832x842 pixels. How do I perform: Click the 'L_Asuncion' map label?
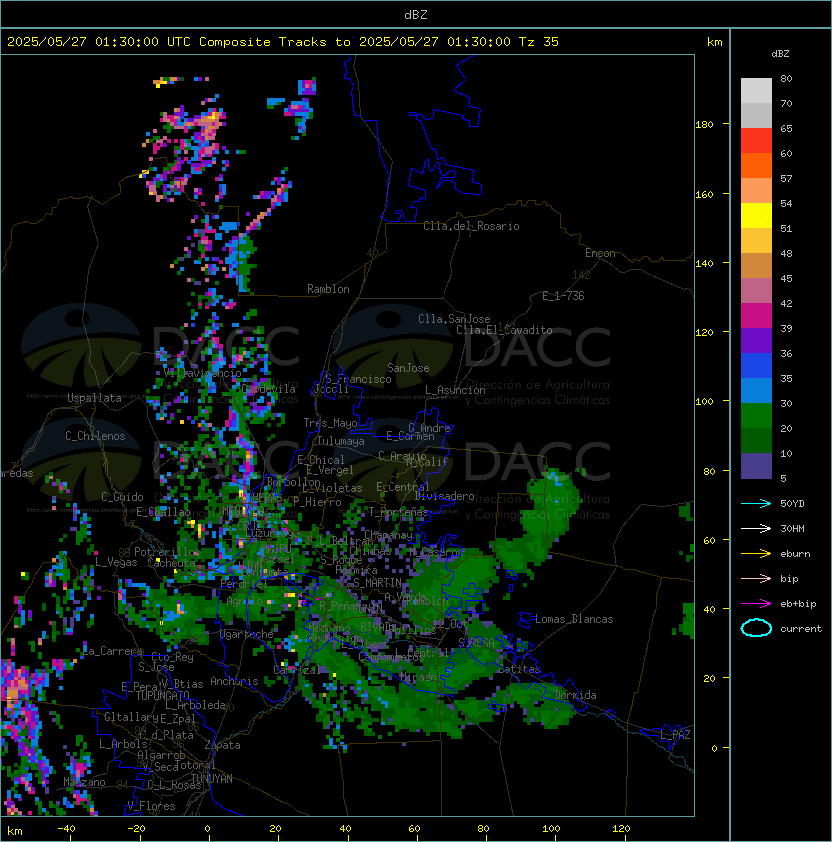[x=455, y=390]
